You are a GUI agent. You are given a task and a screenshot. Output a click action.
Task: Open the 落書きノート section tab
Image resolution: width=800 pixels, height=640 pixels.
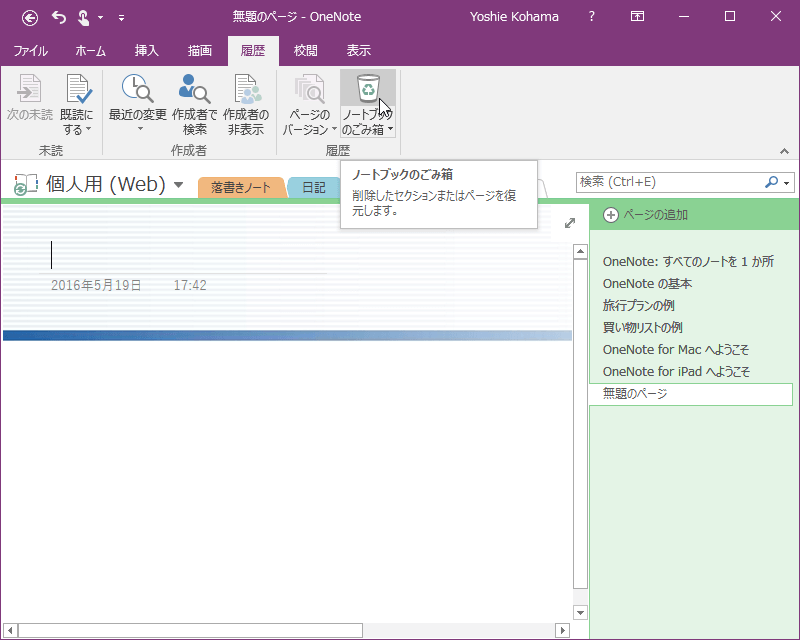[x=240, y=187]
